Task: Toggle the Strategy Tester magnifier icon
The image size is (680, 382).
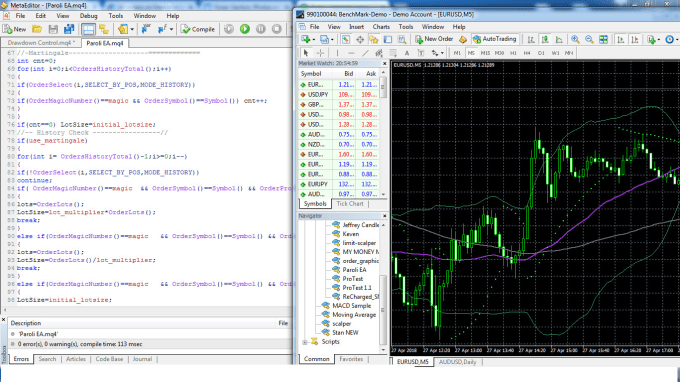Action: point(402,39)
